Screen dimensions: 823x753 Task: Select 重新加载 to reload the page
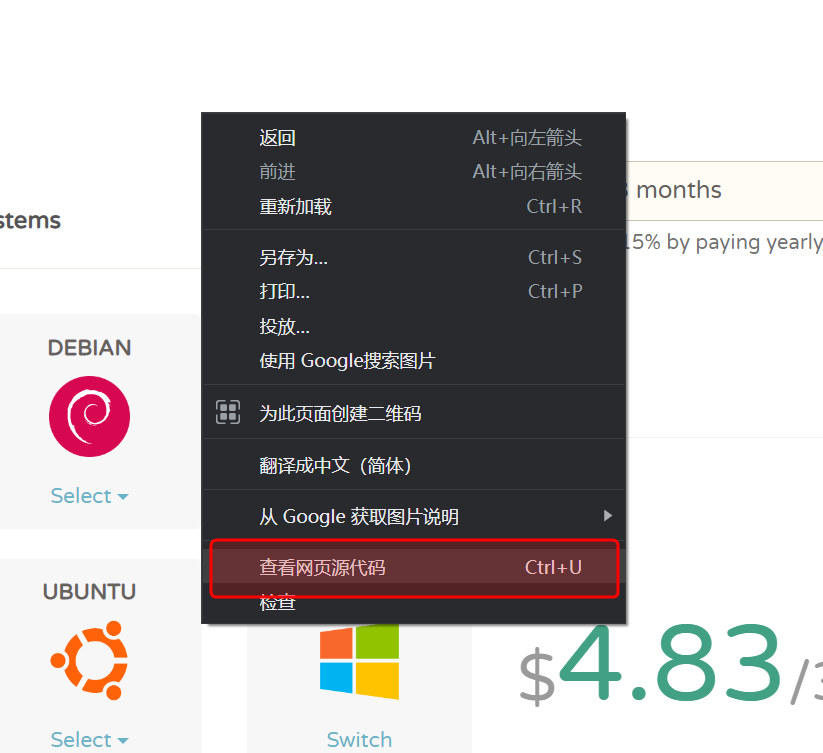(295, 206)
